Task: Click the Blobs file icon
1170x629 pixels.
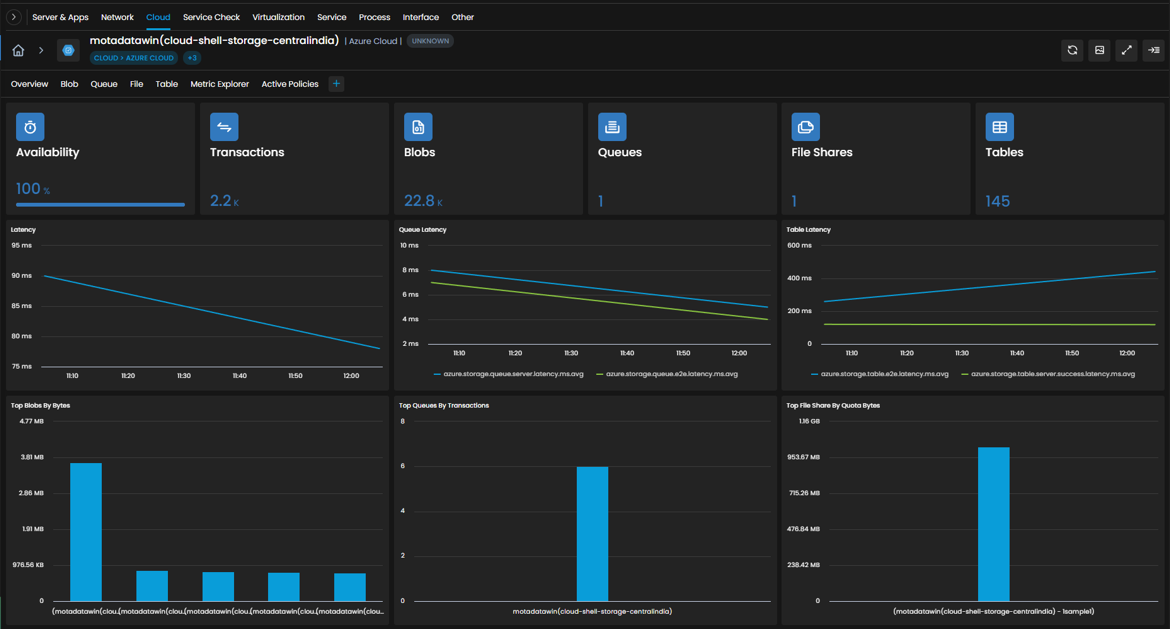Action: click(x=418, y=127)
